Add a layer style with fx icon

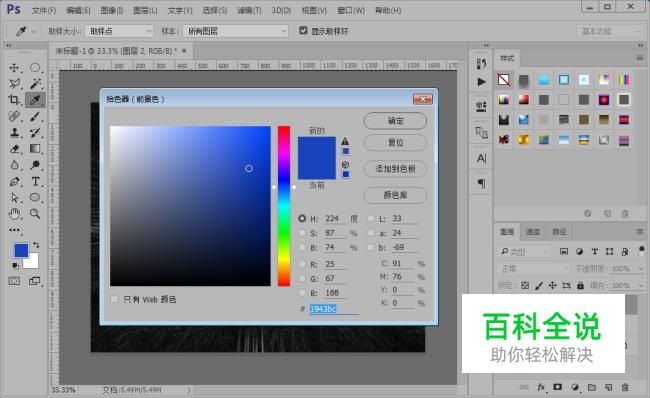(541, 387)
